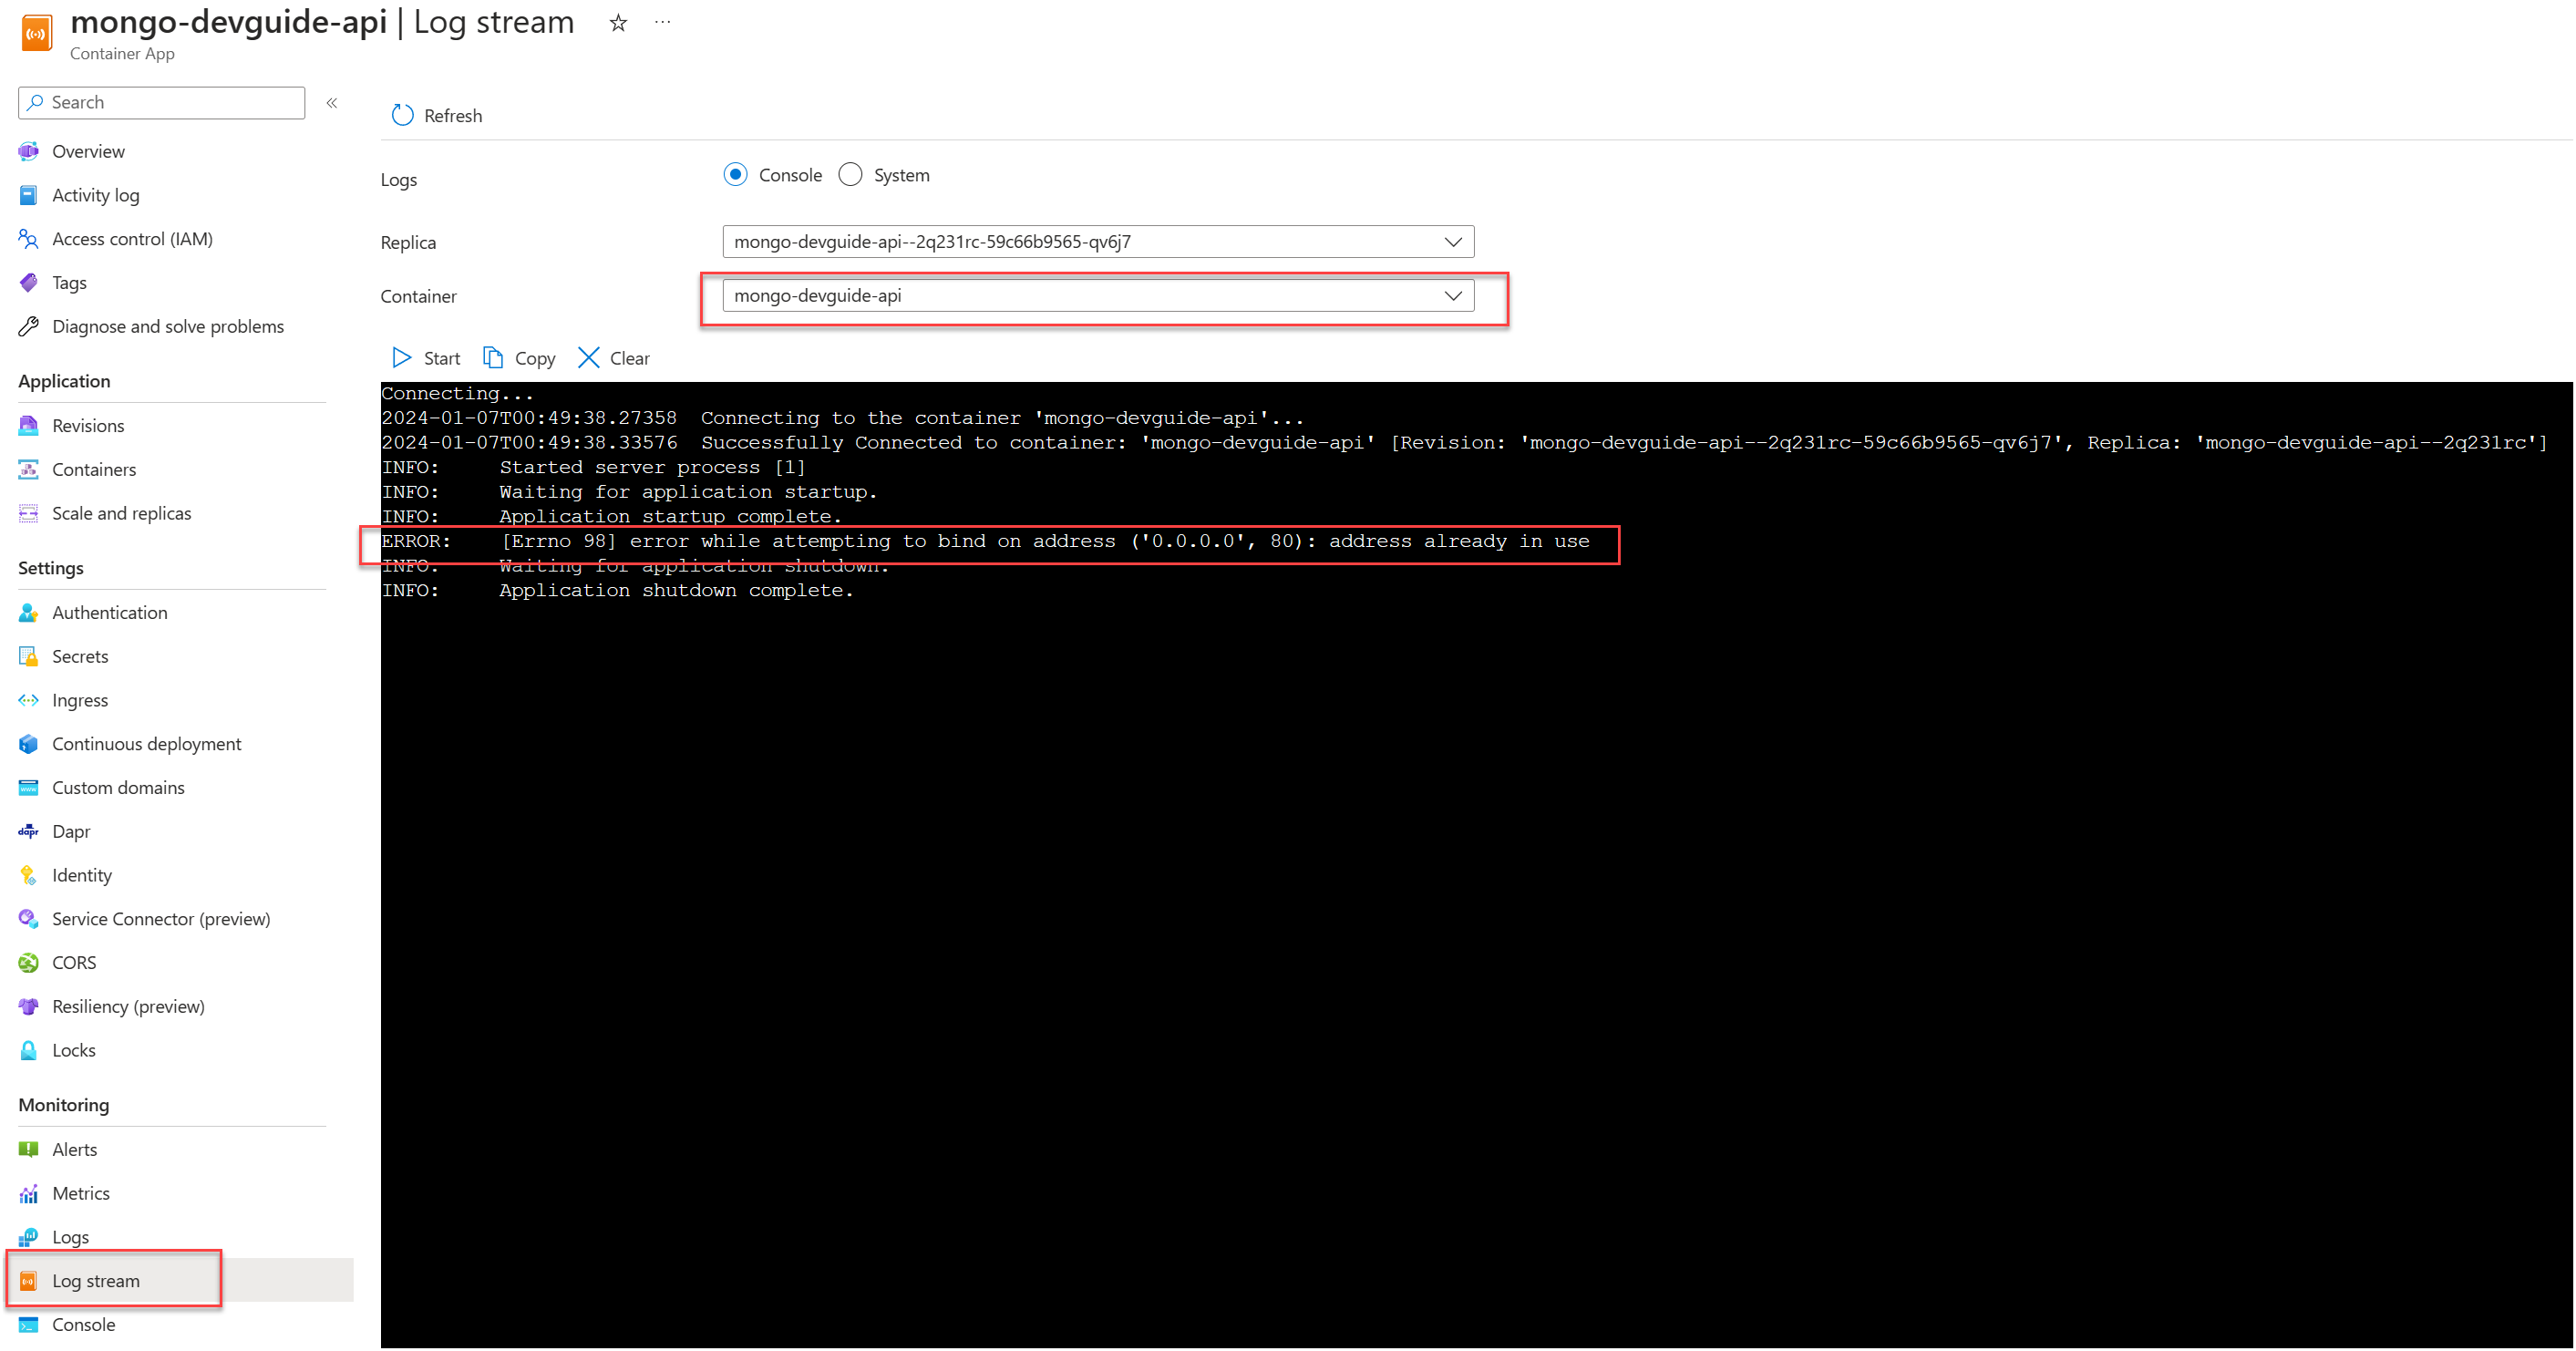
Task: Click the 'Successfully Connected to container' log line
Action: [x=1465, y=443]
